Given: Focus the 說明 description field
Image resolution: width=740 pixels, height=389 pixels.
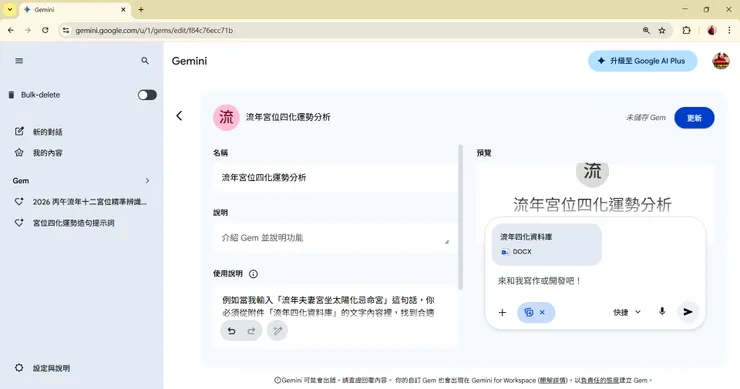Looking at the screenshot, I should coord(334,237).
